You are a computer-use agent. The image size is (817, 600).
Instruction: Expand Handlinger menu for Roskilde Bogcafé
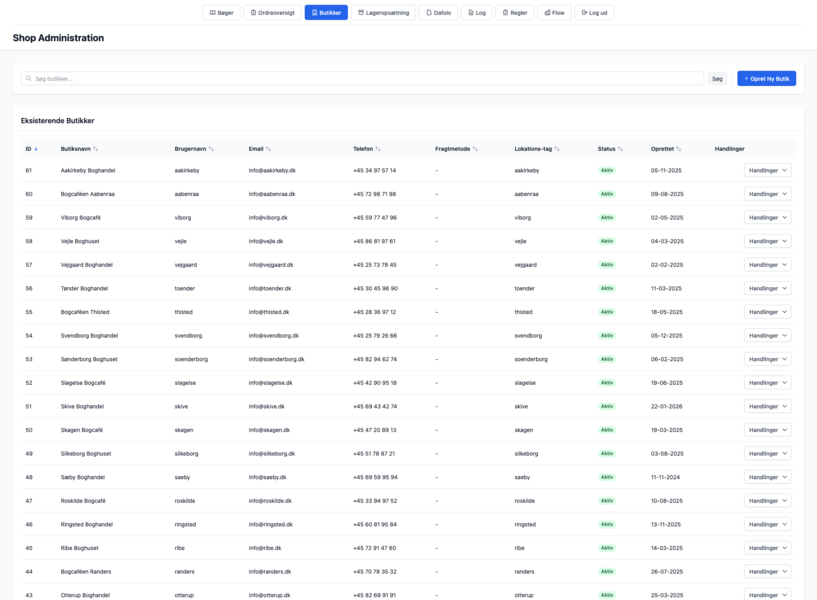(767, 500)
